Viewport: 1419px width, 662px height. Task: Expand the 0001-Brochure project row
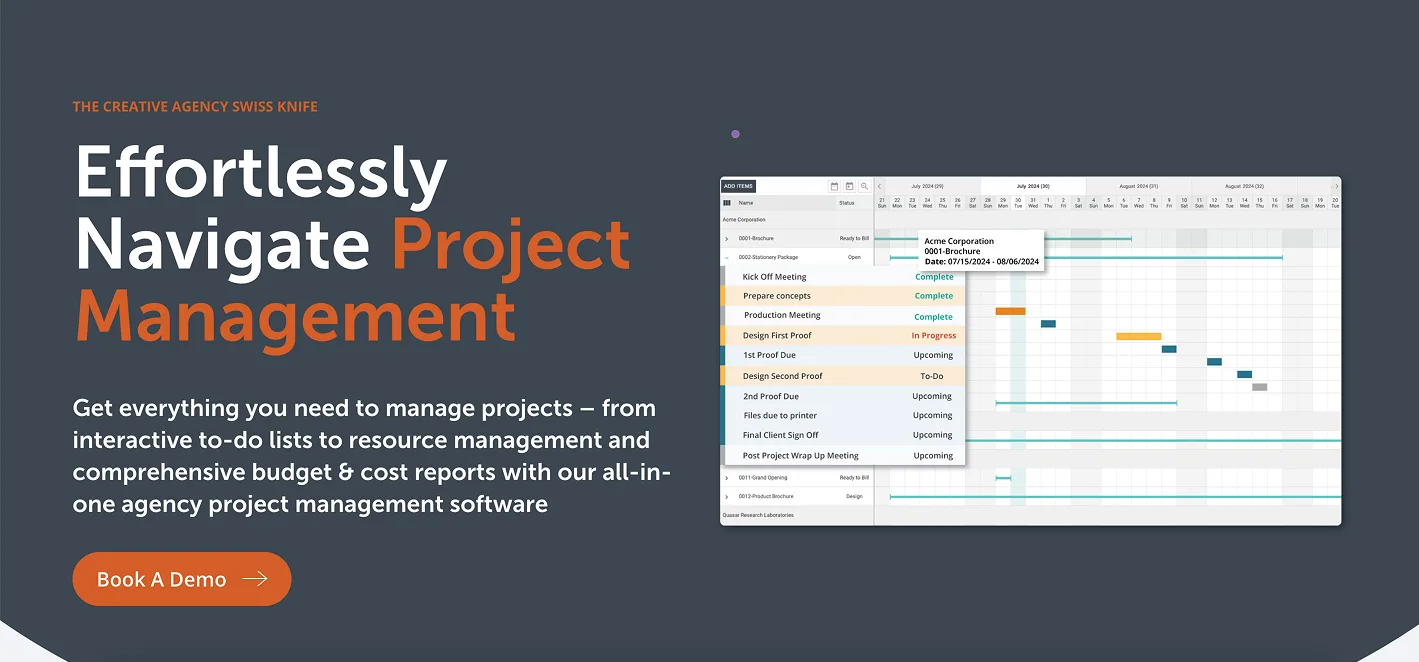[x=727, y=239]
